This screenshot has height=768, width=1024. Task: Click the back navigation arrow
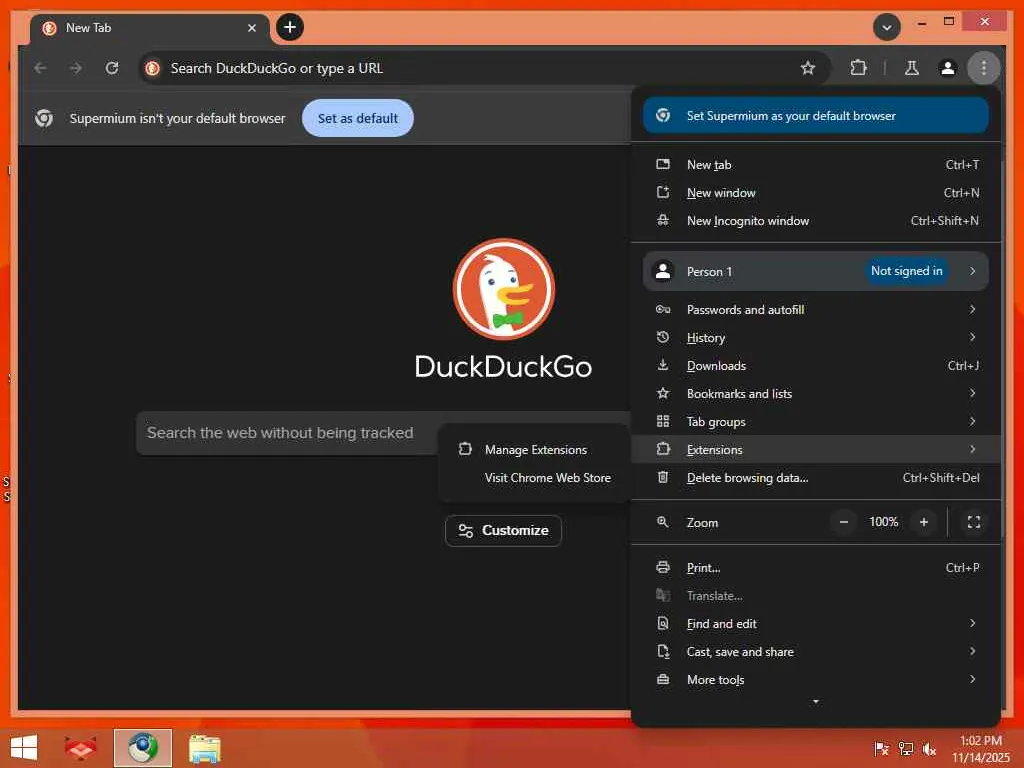40,68
